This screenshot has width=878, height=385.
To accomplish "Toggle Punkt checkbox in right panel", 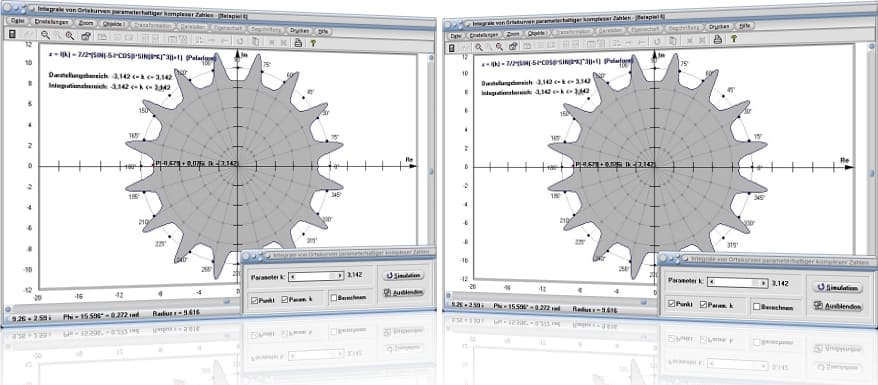I will point(672,304).
